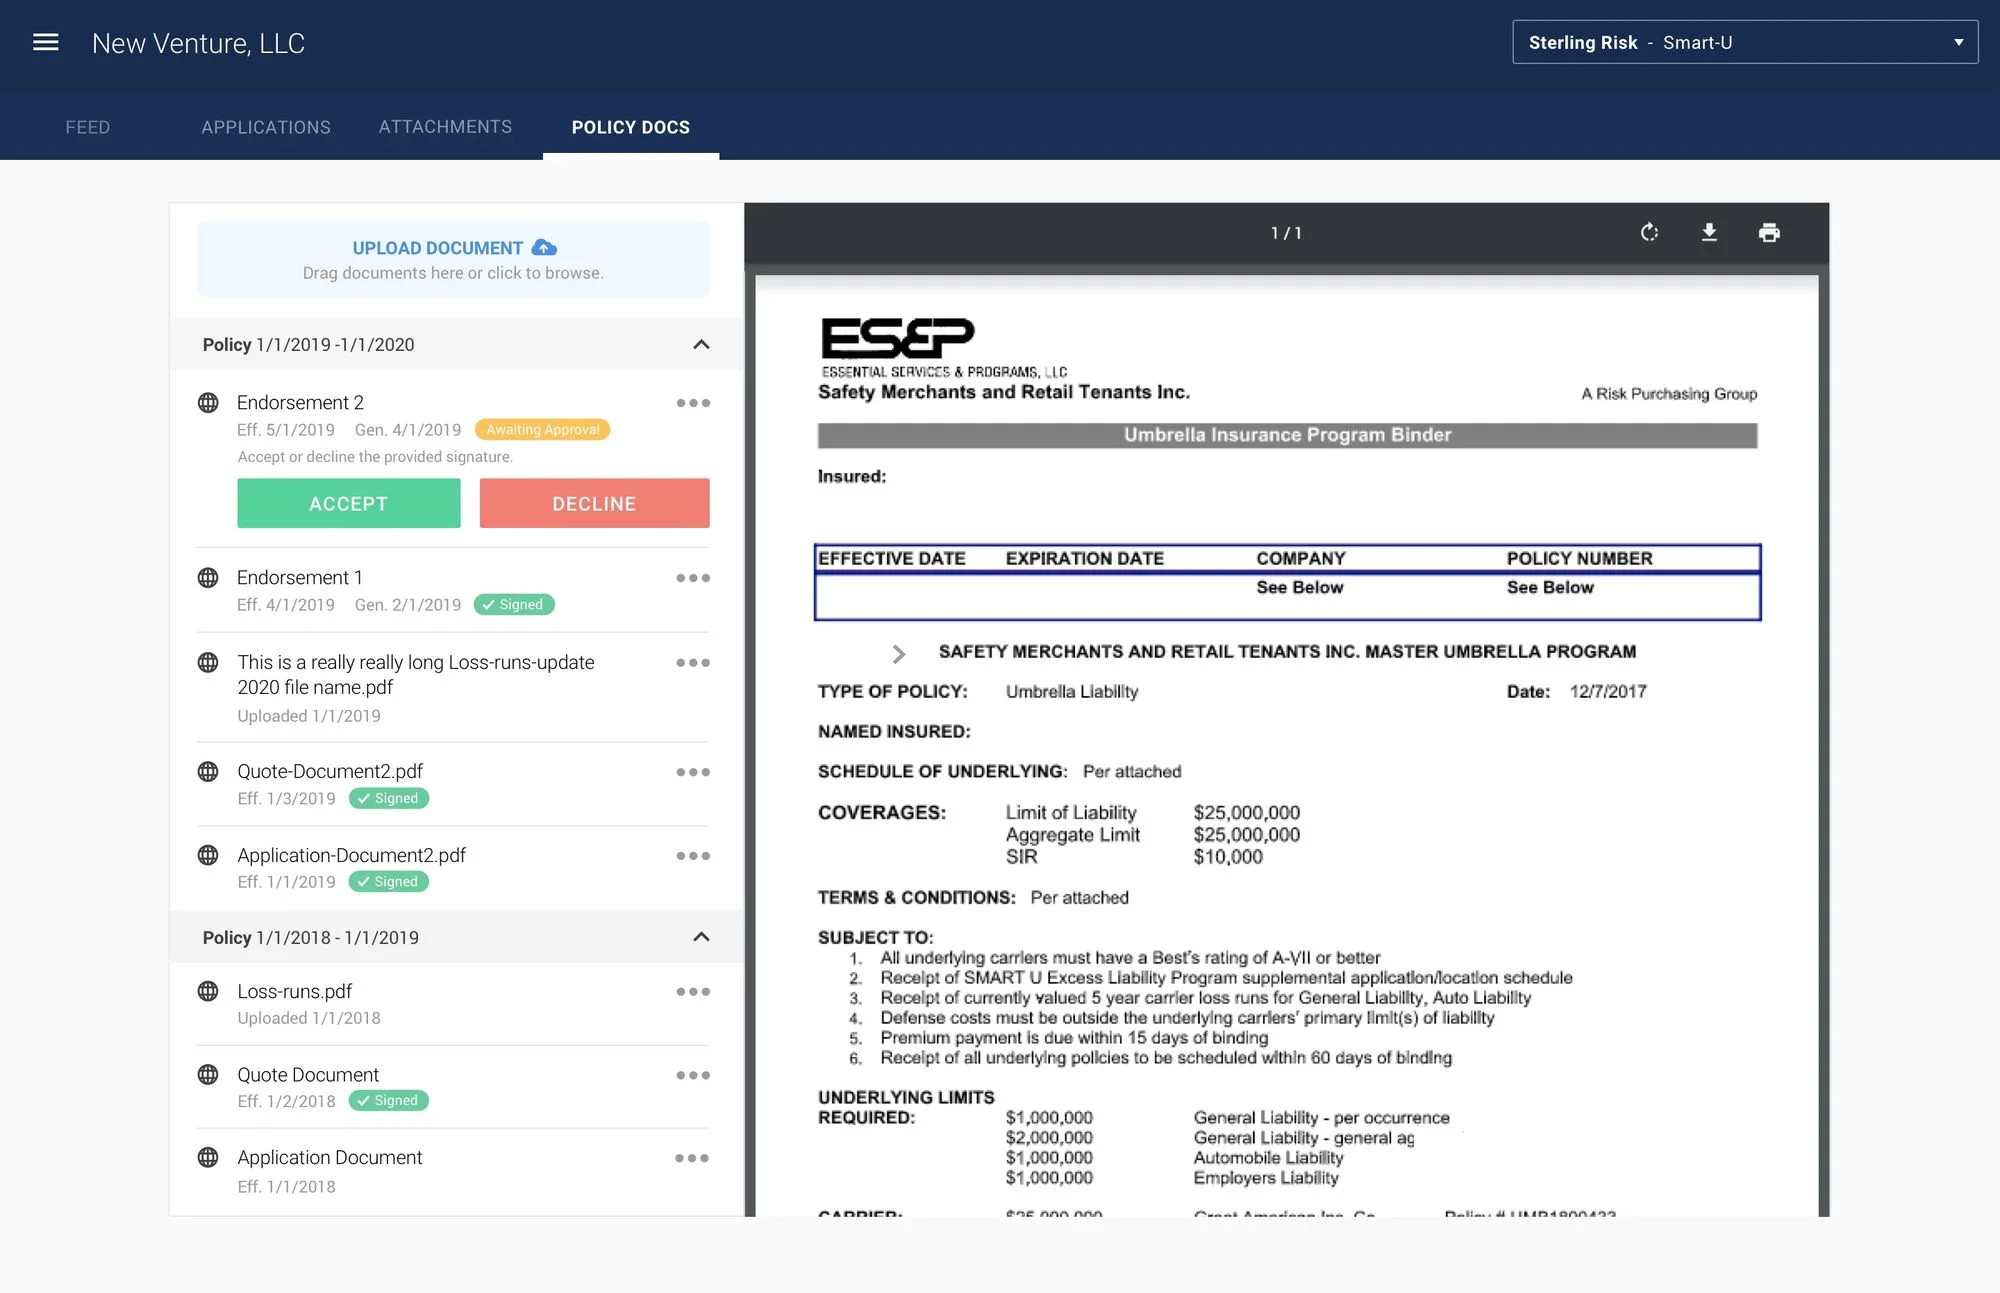
Task: Open the hamburger navigation menu
Action: pos(46,42)
